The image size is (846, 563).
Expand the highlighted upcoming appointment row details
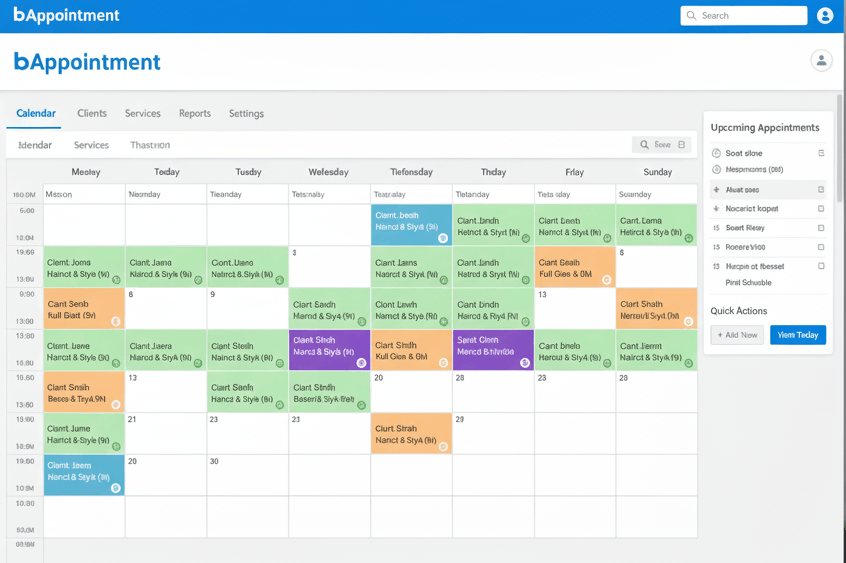tap(821, 190)
